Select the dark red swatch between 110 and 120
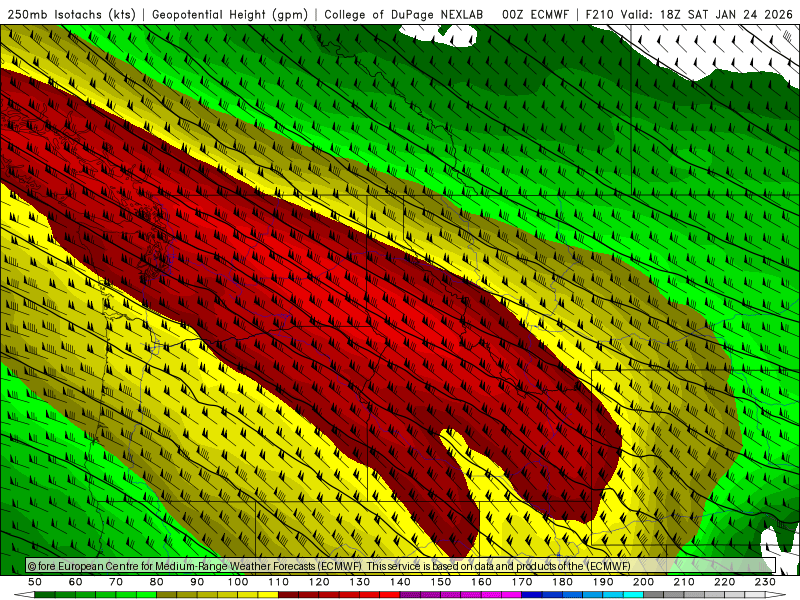 (288, 595)
